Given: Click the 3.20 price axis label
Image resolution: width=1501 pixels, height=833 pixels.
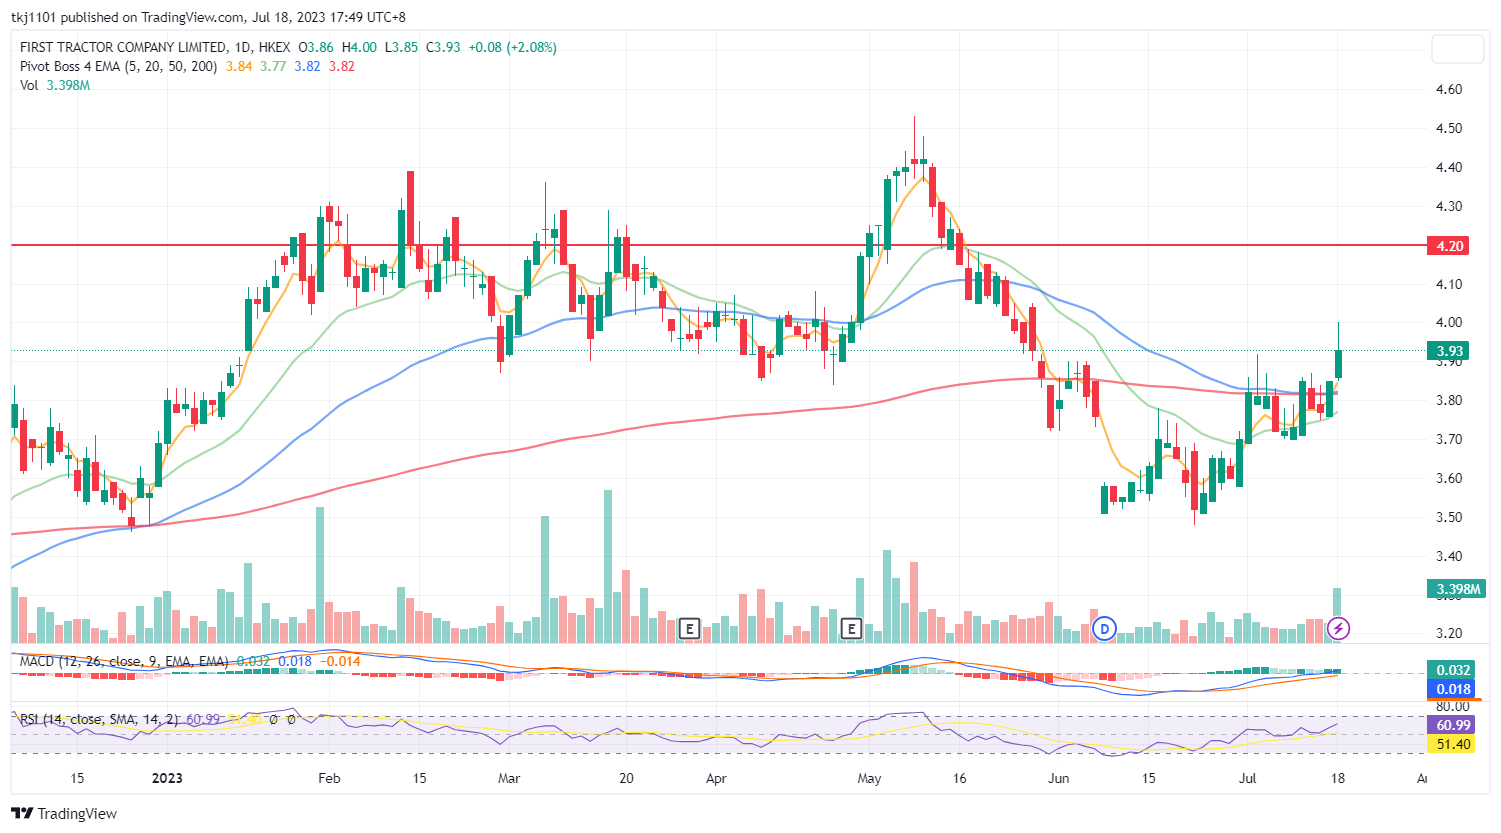Looking at the screenshot, I should point(1448,633).
